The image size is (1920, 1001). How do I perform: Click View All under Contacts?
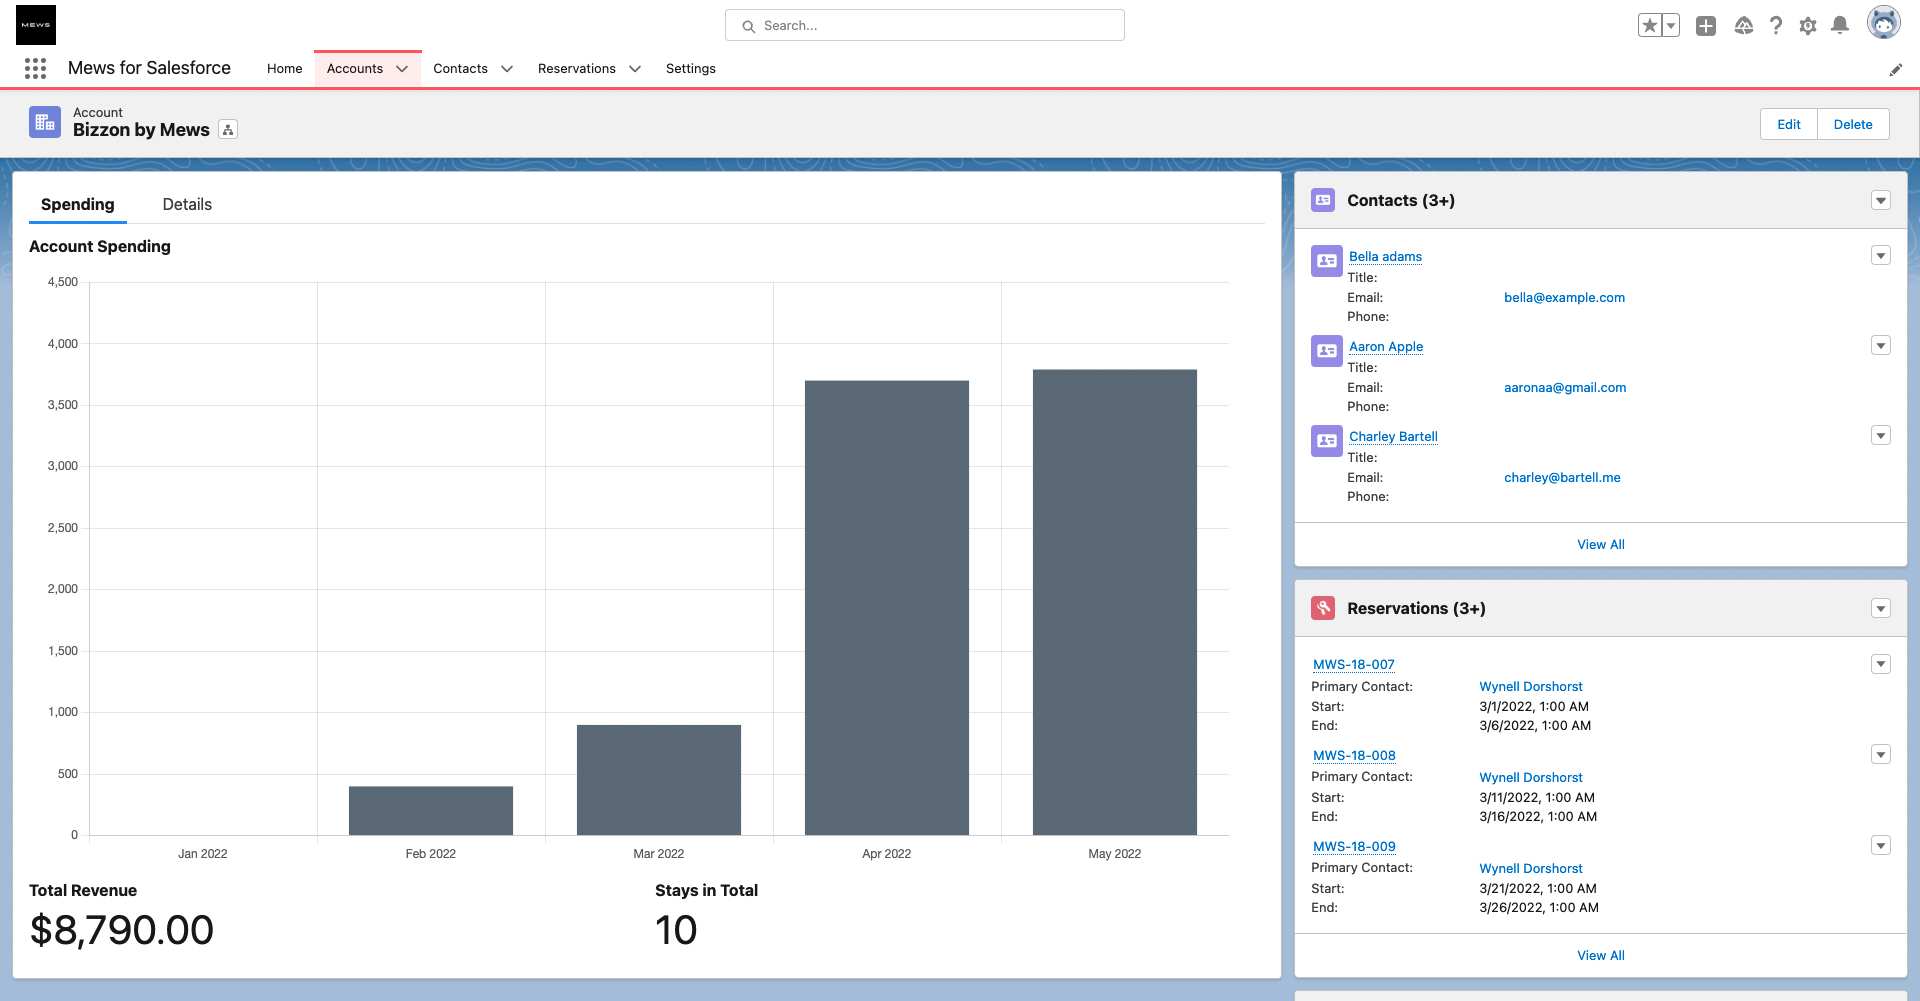click(x=1601, y=545)
